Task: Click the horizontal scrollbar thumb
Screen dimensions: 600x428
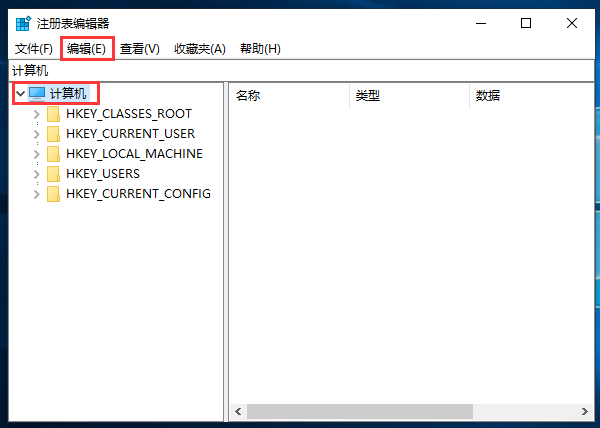Action: tap(360, 412)
